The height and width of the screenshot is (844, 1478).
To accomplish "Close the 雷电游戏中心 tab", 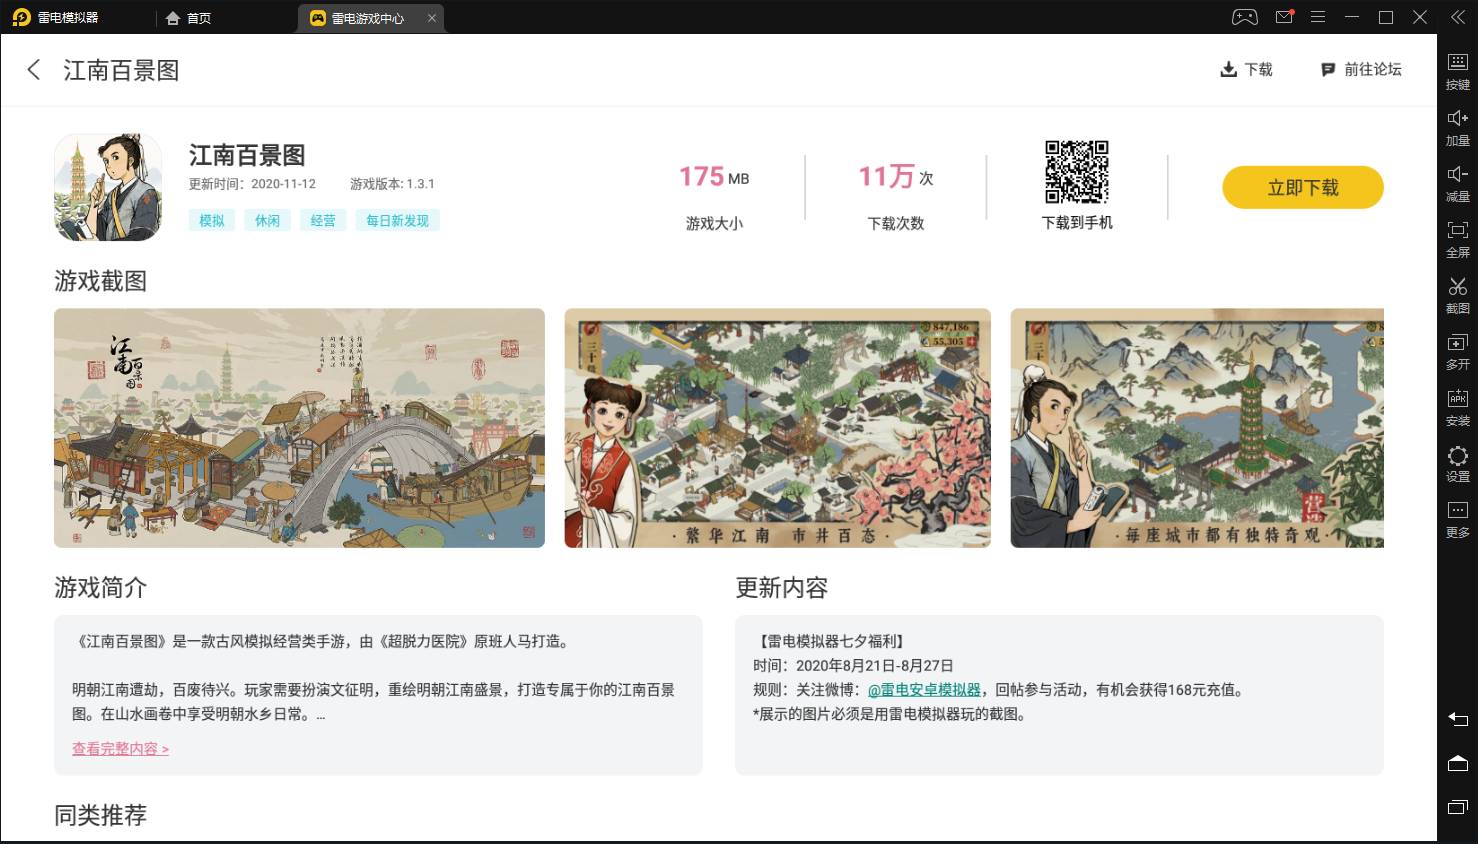I will coord(432,18).
